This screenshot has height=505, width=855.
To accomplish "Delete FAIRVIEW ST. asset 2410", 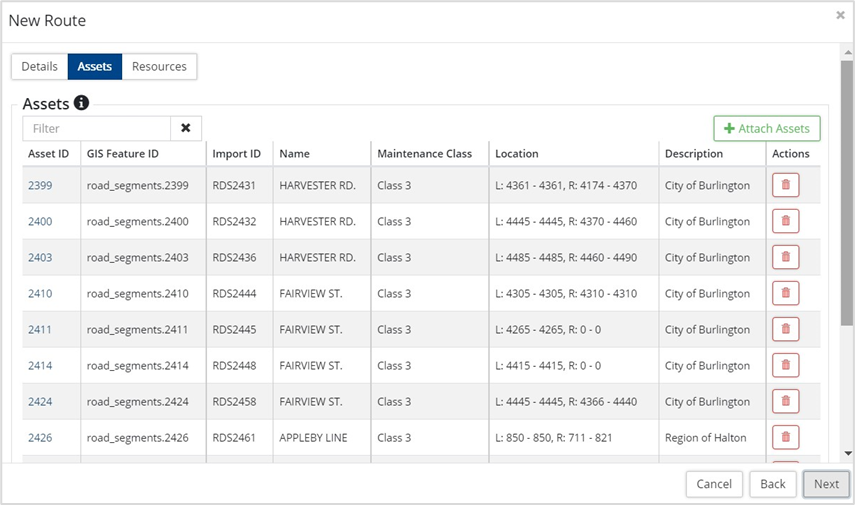I will click(785, 294).
